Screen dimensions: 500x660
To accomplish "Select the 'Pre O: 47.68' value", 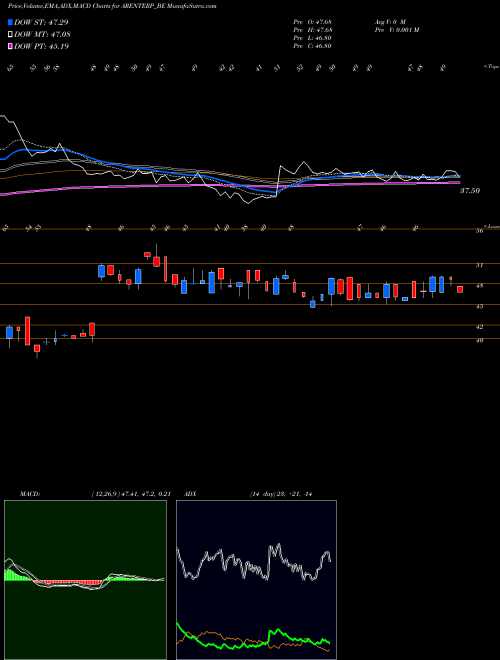I will coord(313,22).
